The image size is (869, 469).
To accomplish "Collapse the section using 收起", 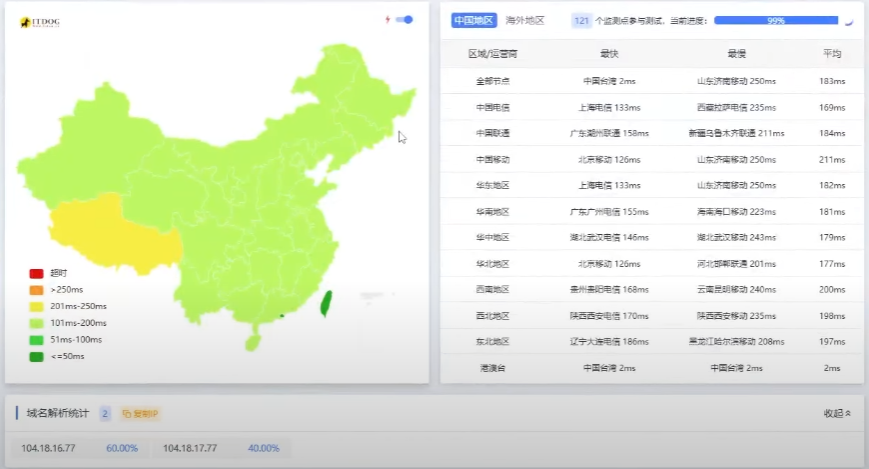I will (x=837, y=413).
